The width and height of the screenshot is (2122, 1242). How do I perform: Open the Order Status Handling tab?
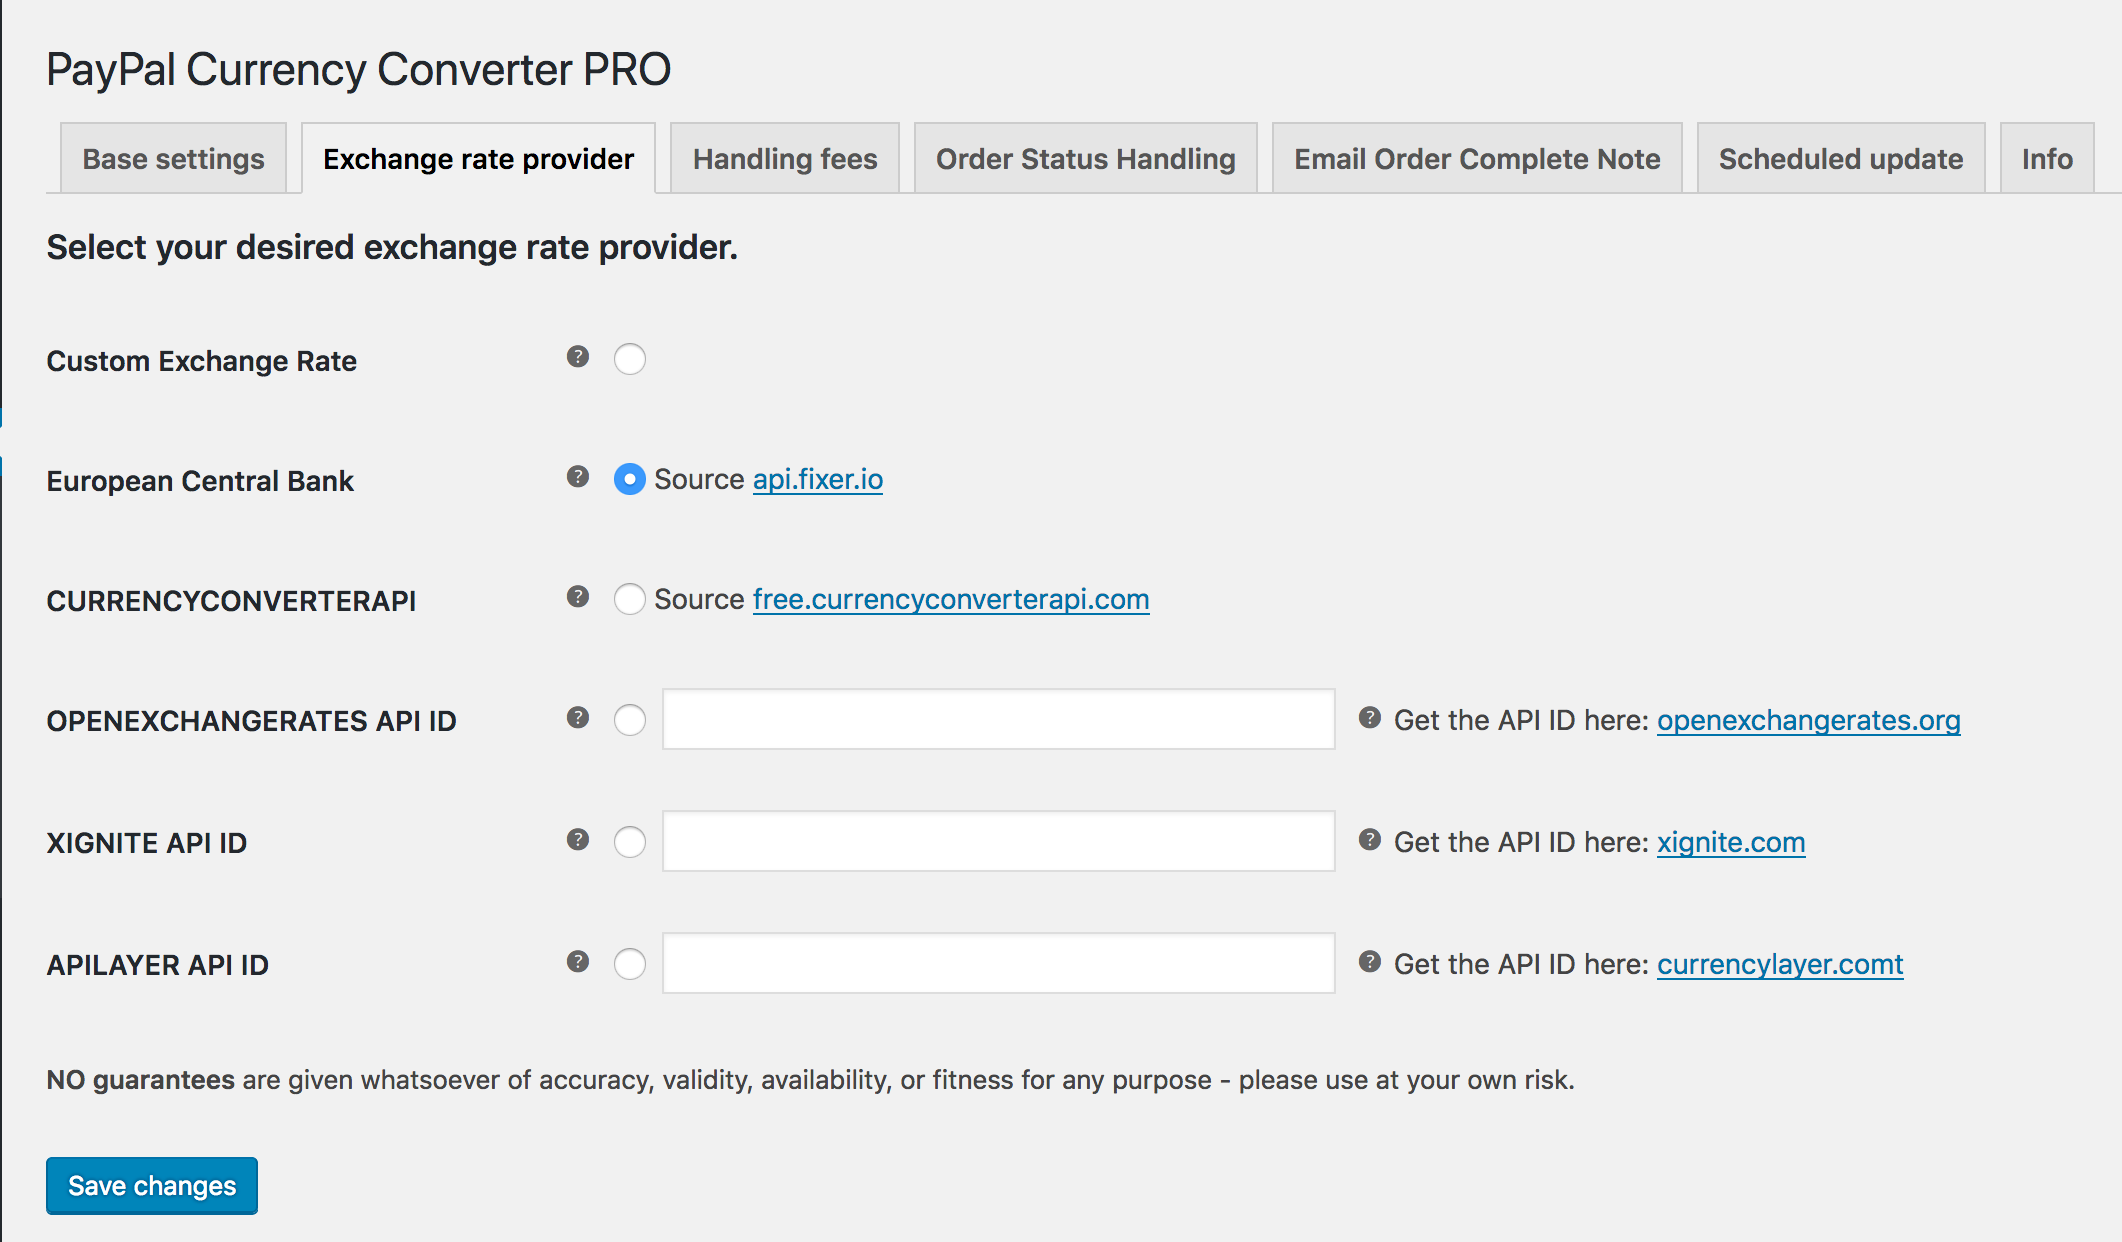[1085, 158]
